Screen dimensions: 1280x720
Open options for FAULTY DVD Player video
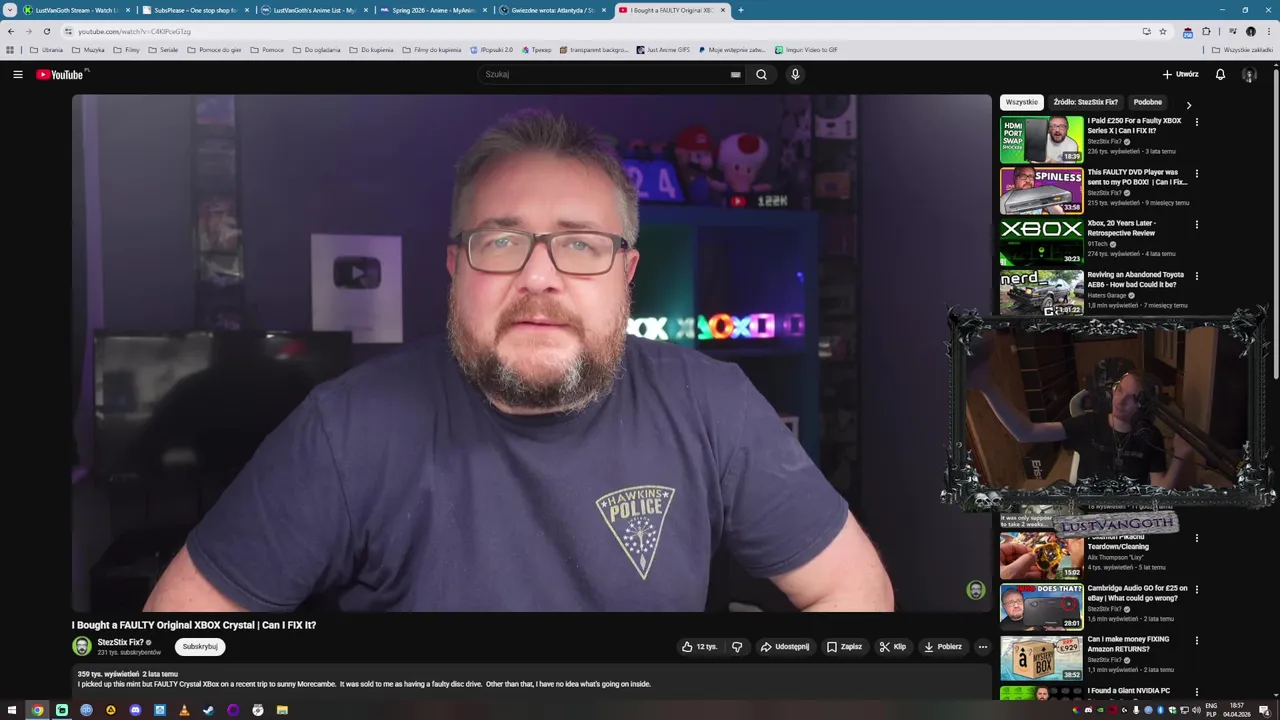click(1196, 173)
